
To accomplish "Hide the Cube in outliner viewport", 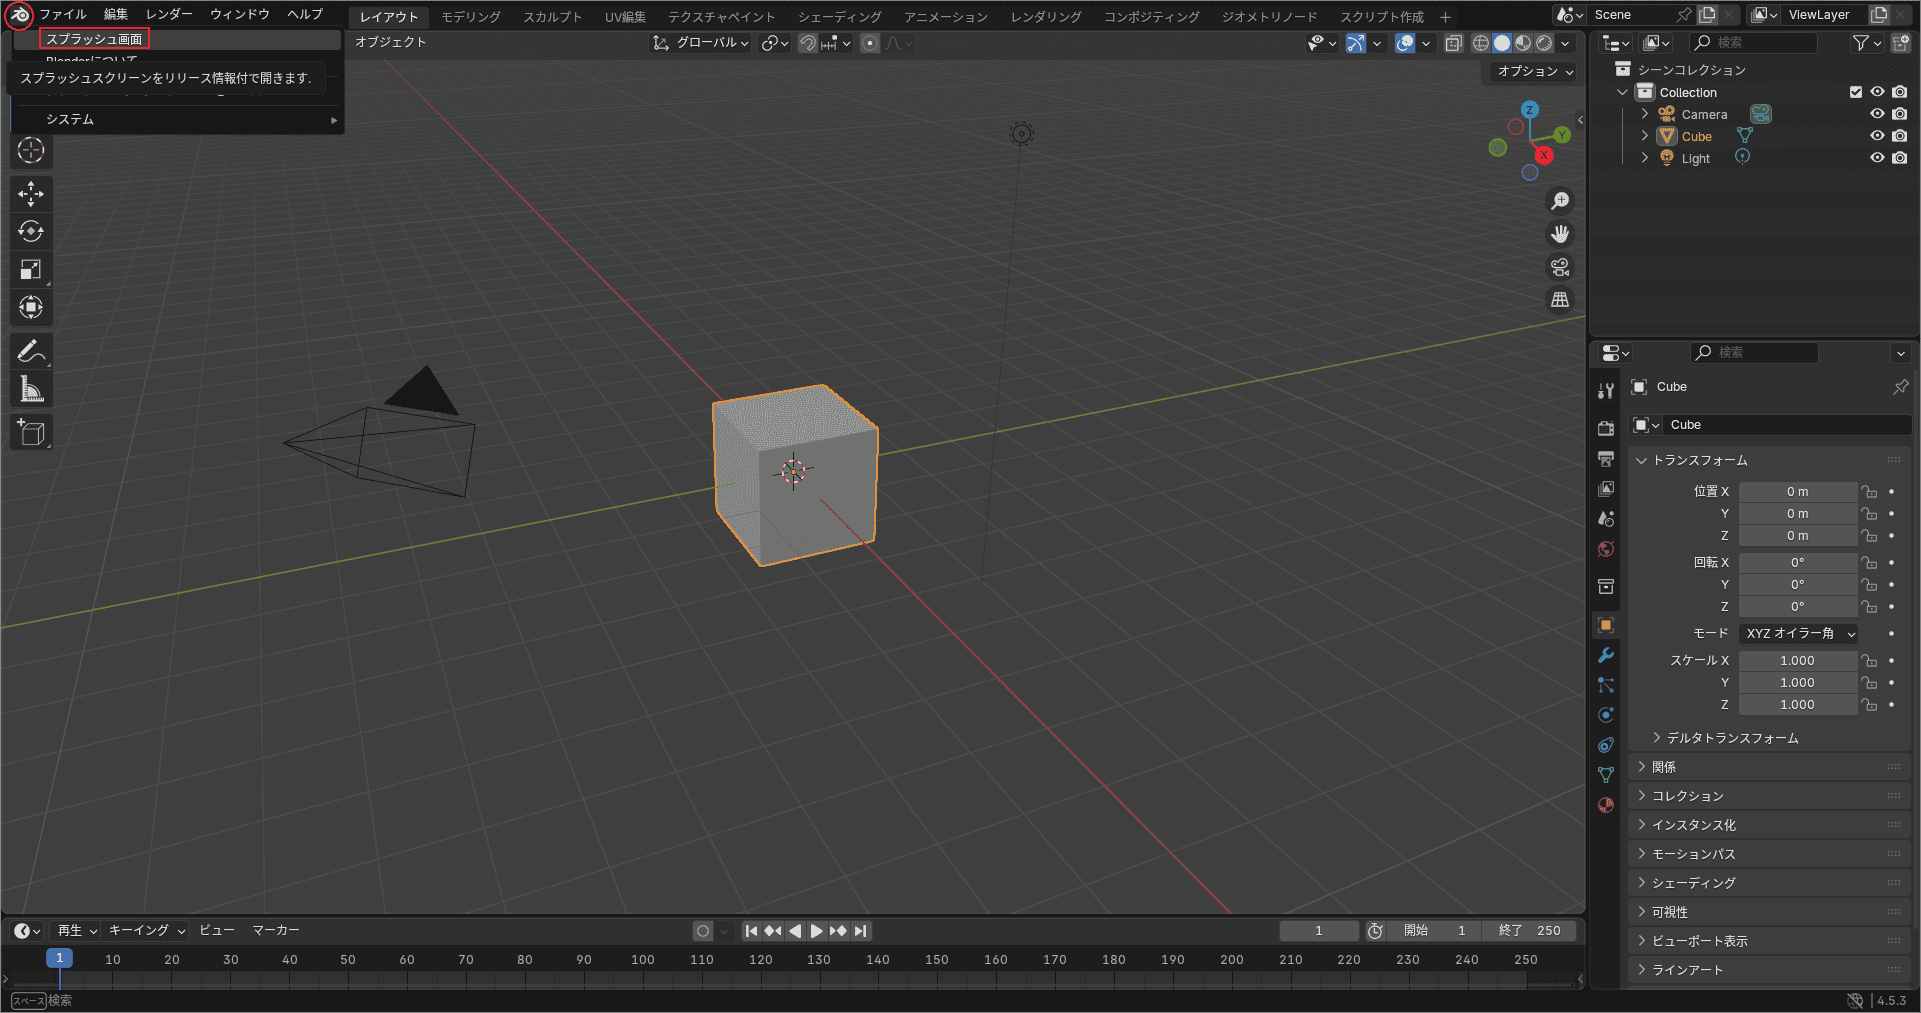I will 1877,136.
